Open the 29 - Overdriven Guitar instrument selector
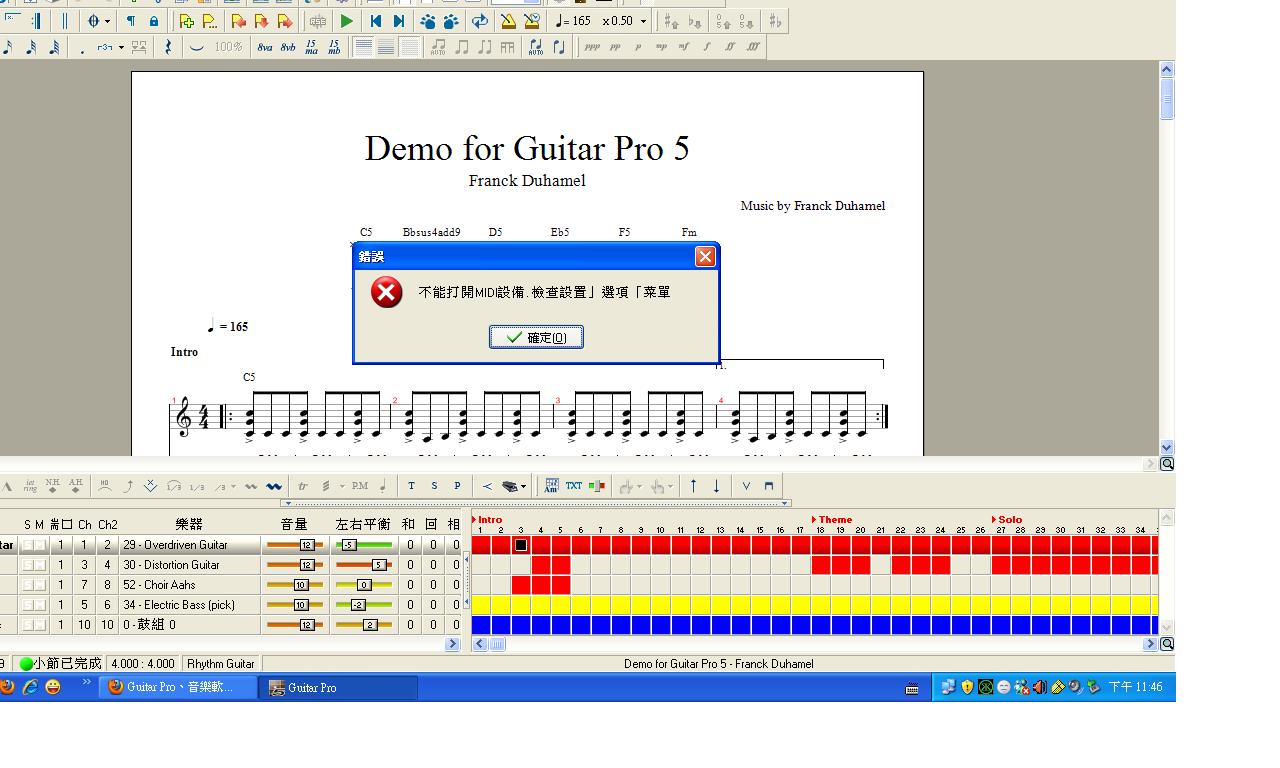Screen dimensions: 1280x768 point(189,545)
